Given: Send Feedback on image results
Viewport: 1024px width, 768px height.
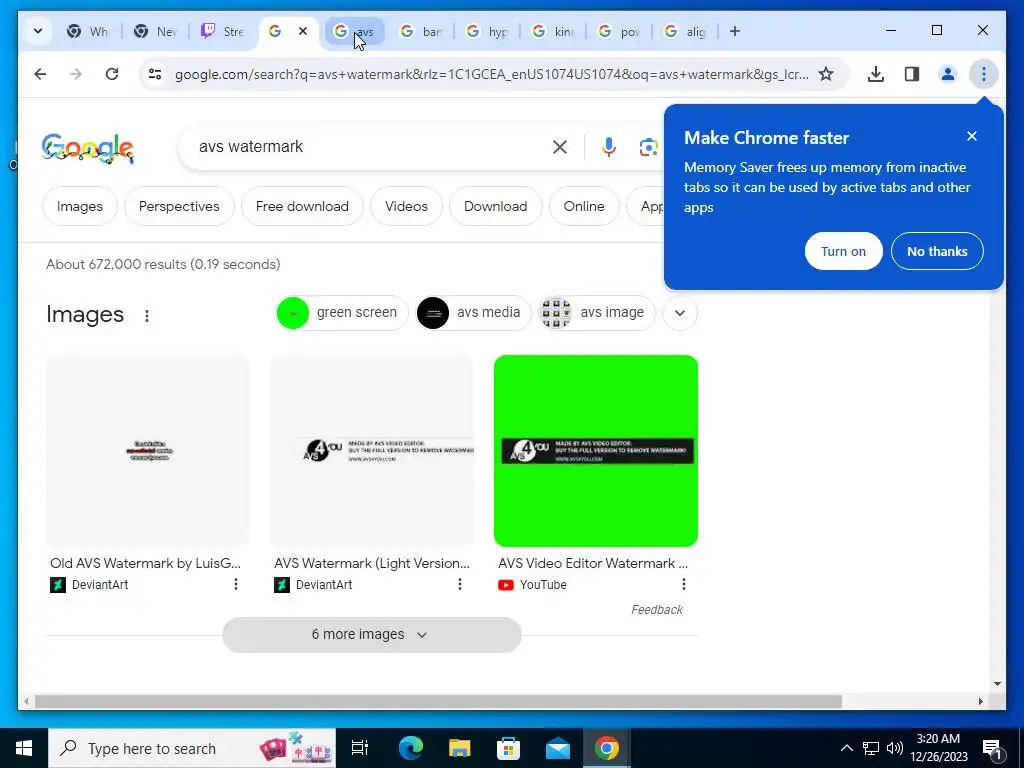Looking at the screenshot, I should (x=656, y=609).
